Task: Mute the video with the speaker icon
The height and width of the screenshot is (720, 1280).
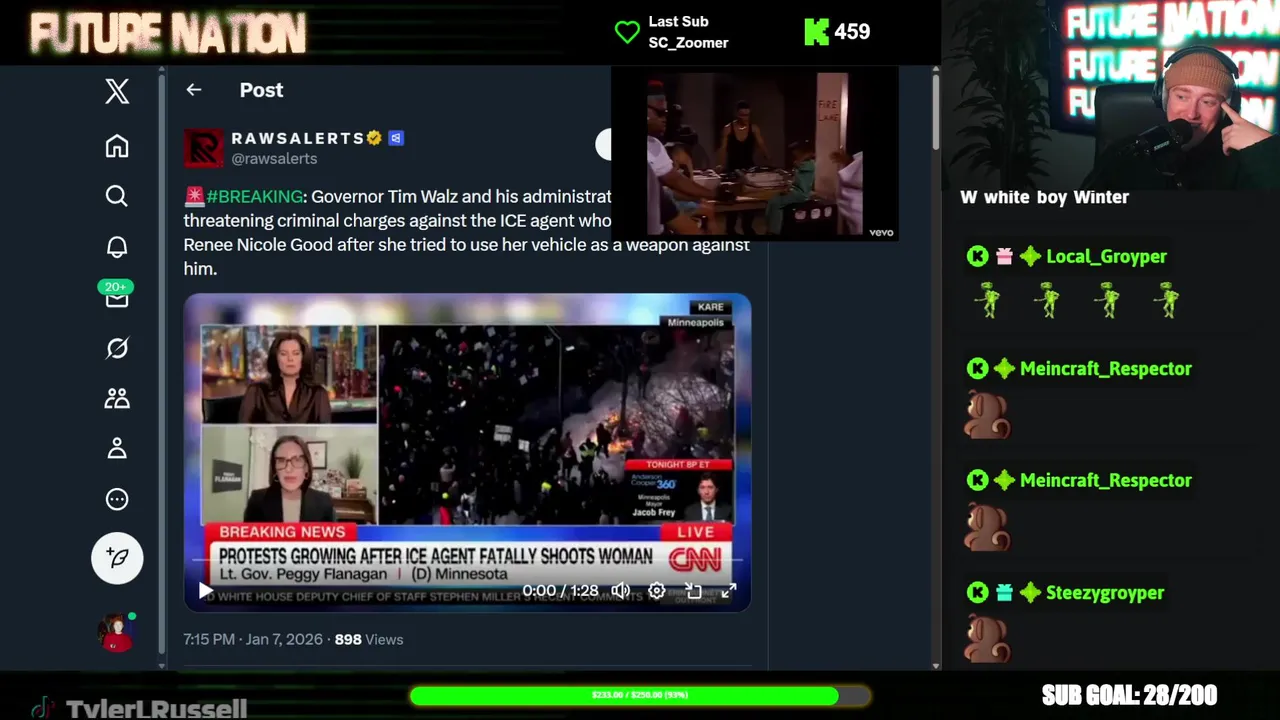Action: pyautogui.click(x=621, y=591)
